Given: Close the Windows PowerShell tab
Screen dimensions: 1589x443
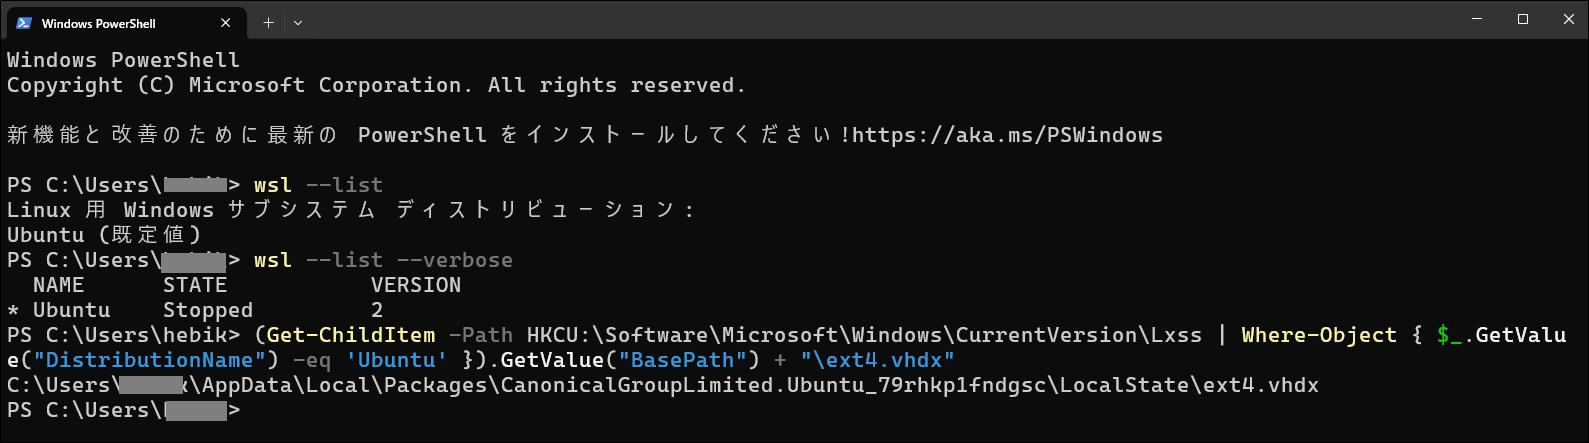Looking at the screenshot, I should [225, 23].
